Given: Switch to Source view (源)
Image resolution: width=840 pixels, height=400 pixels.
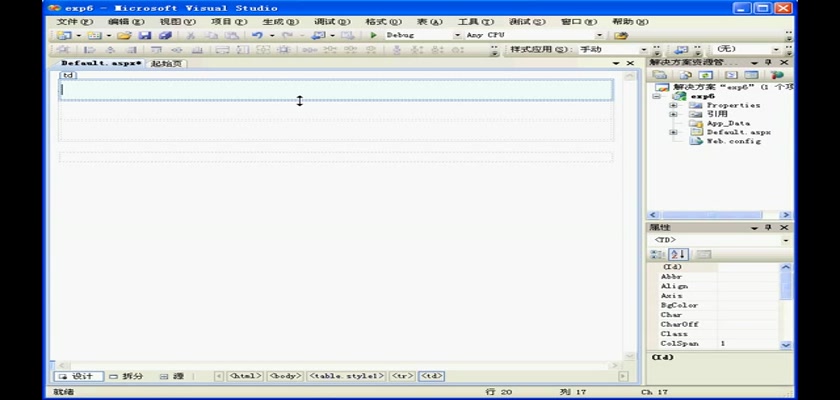Looking at the screenshot, I should tap(173, 376).
